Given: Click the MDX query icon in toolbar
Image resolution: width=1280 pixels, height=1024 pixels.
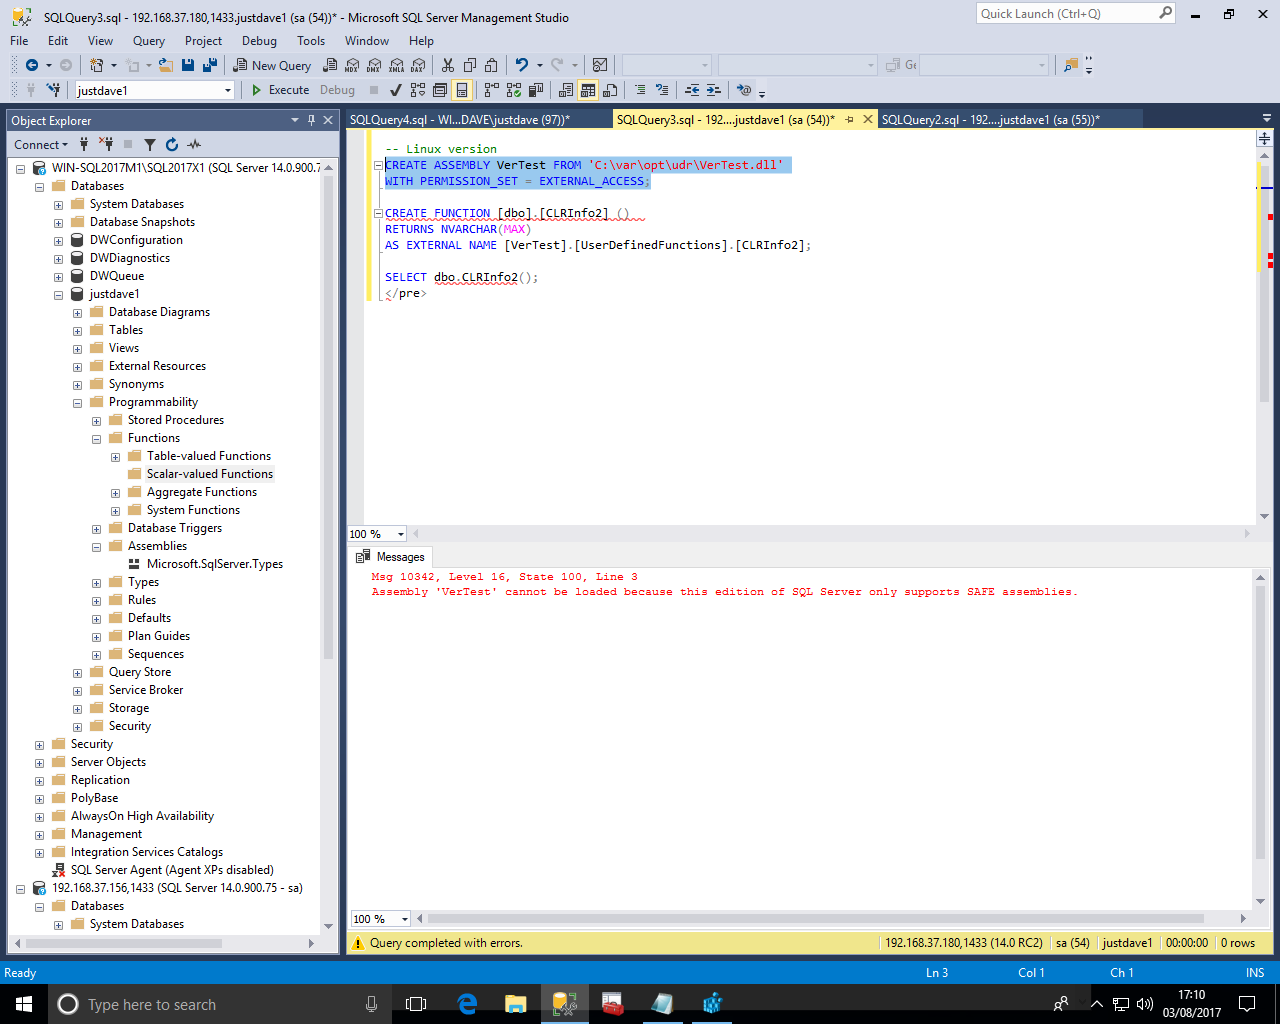Looking at the screenshot, I should click(352, 66).
